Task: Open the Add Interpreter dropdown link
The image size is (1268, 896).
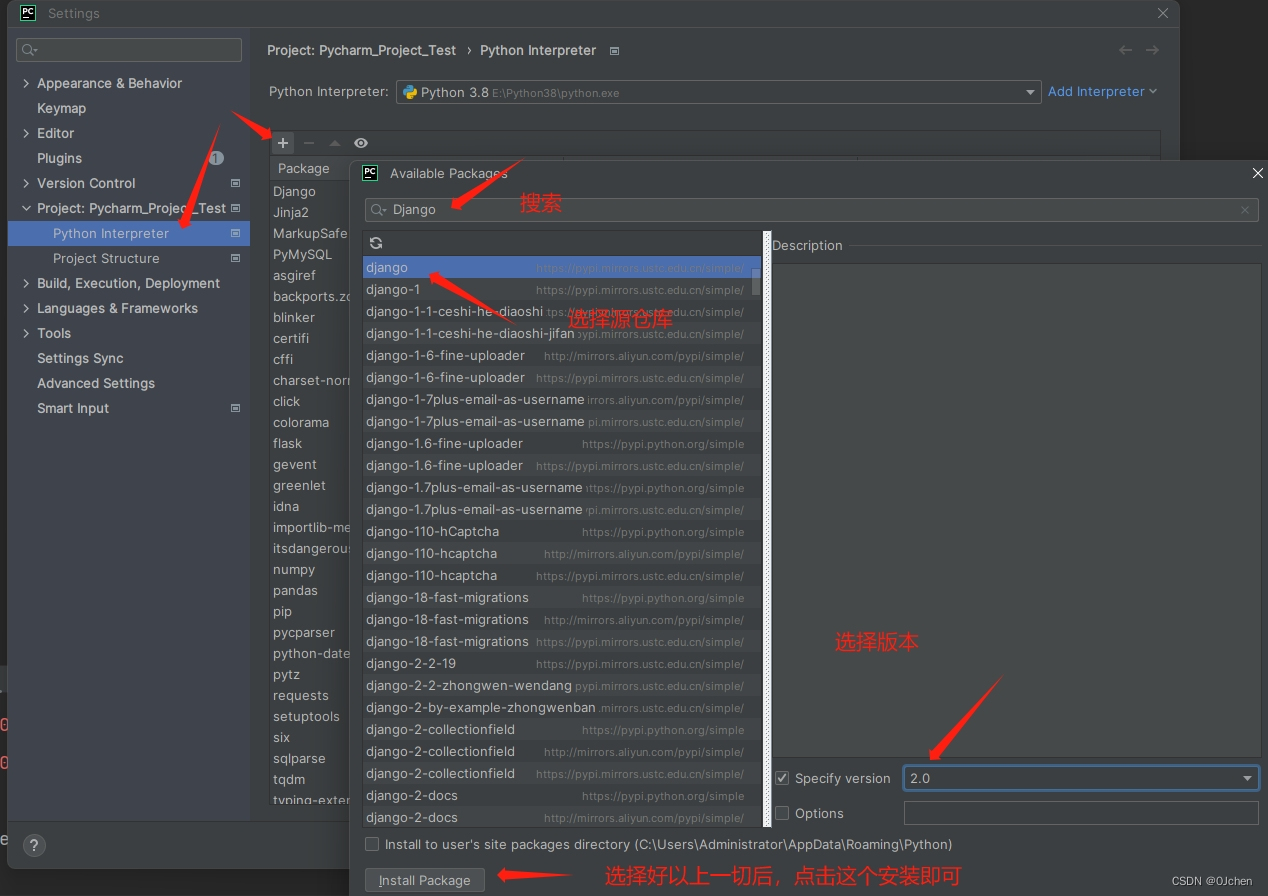Action: pyautogui.click(x=1102, y=91)
